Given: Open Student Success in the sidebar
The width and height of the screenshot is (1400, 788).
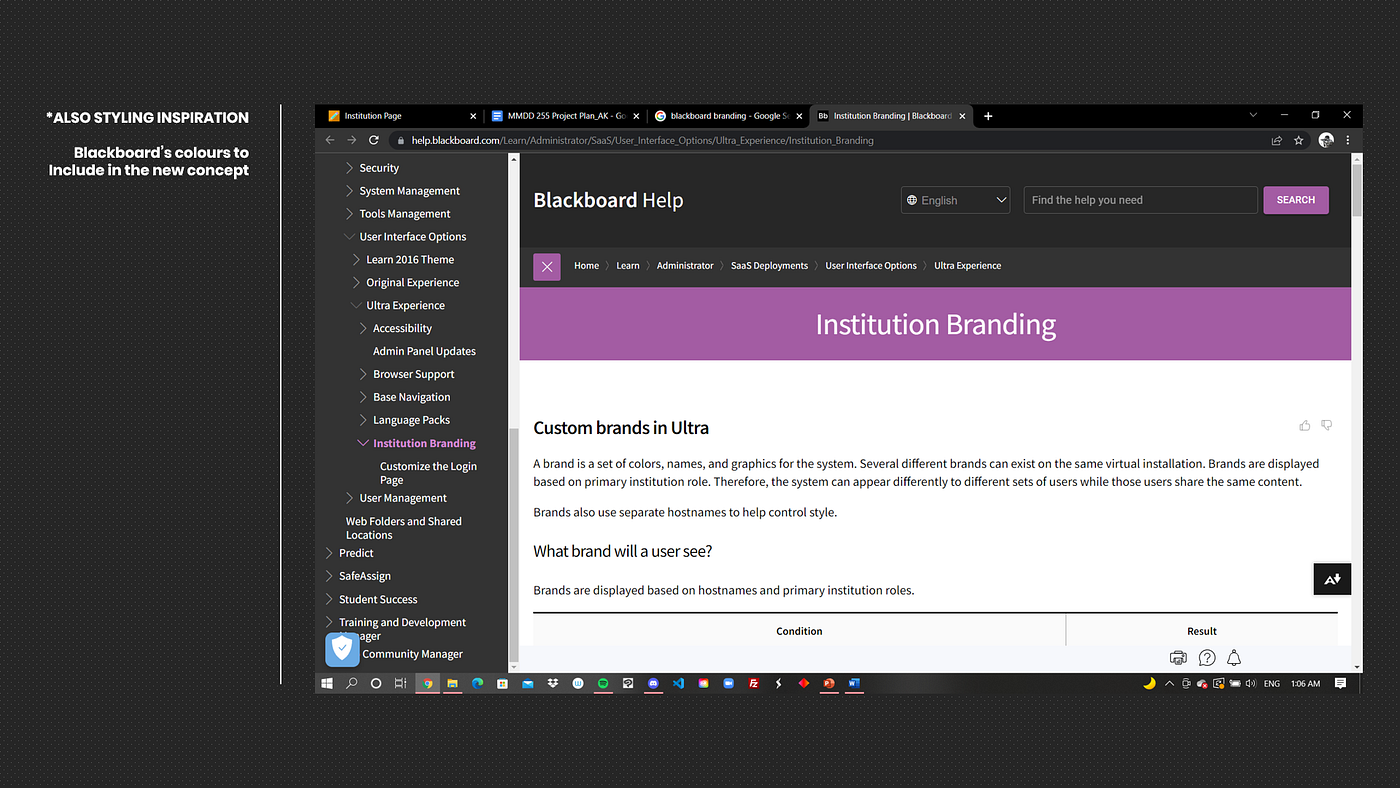Looking at the screenshot, I should click(378, 600).
